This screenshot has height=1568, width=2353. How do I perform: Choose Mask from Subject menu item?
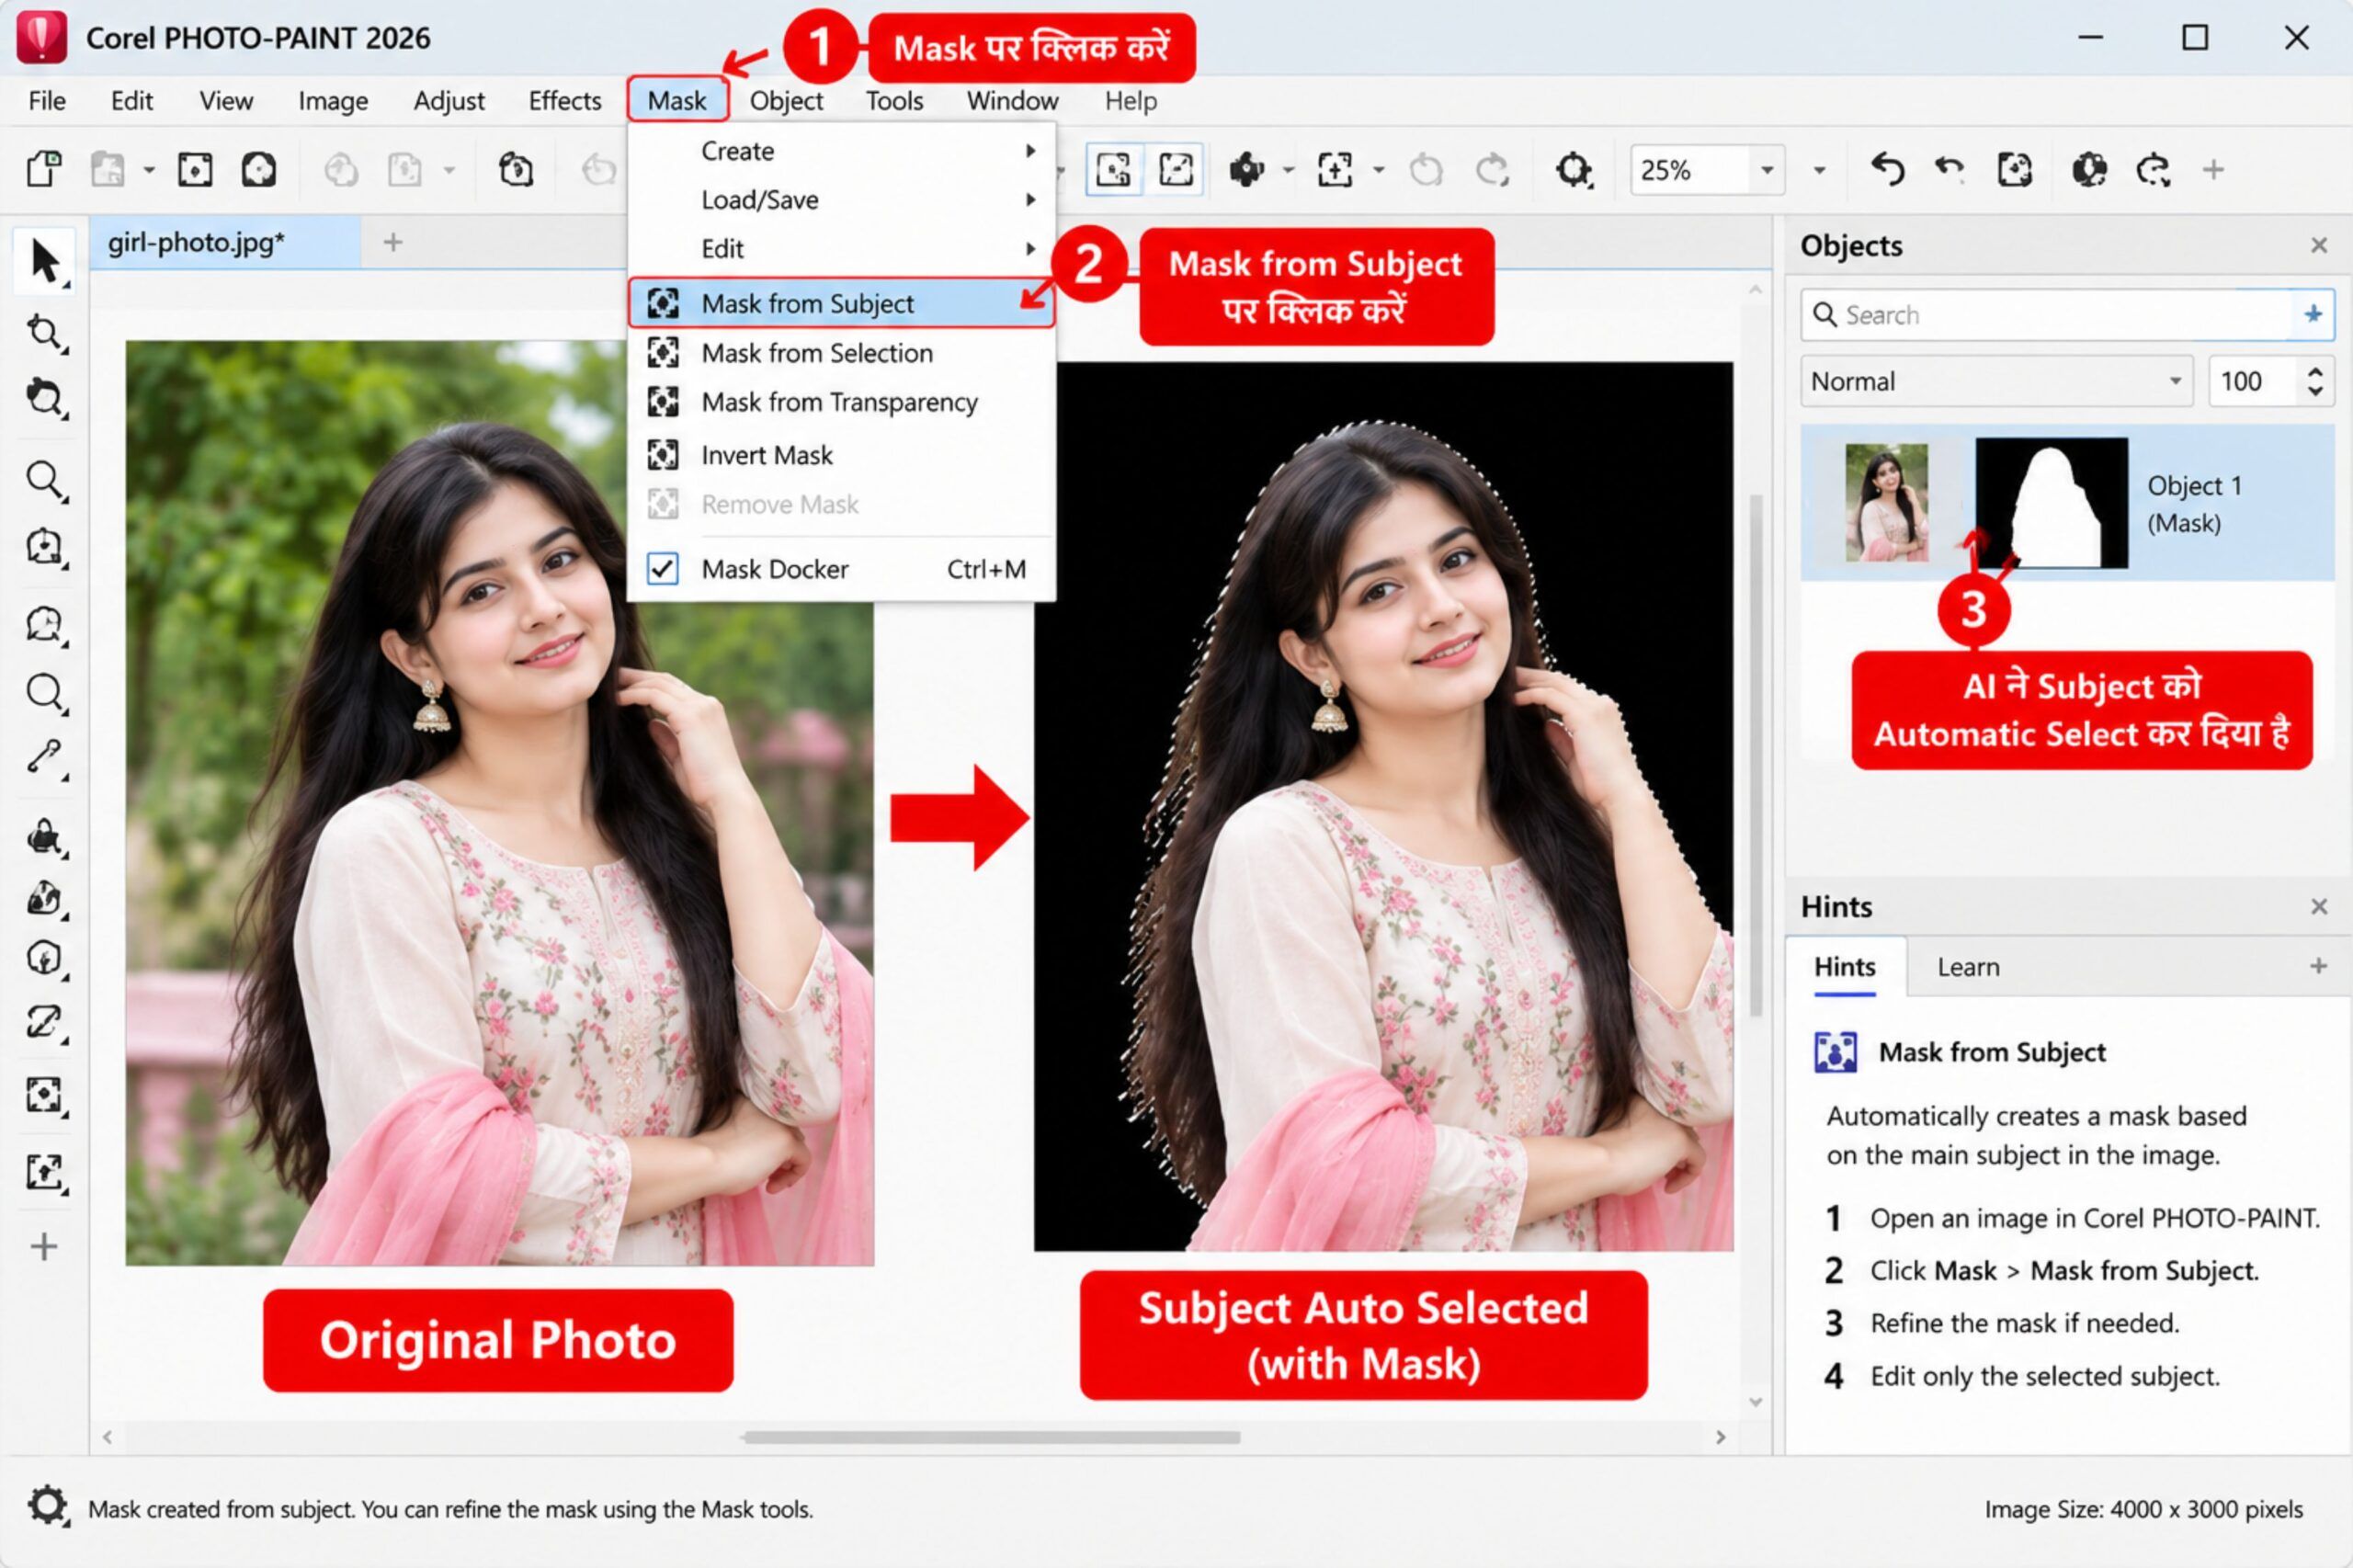coord(841,303)
